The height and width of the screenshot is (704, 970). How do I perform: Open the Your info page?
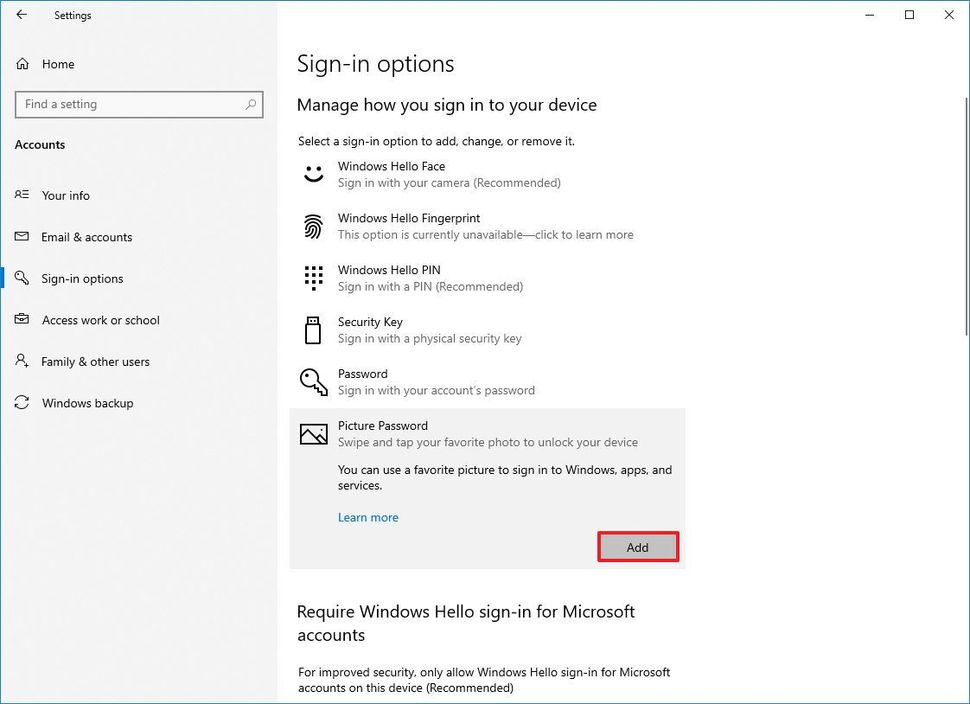[x=66, y=196]
